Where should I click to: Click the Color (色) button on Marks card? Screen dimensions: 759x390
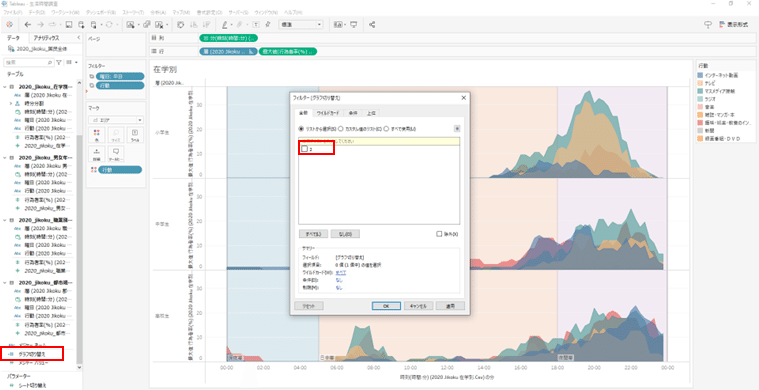97,135
